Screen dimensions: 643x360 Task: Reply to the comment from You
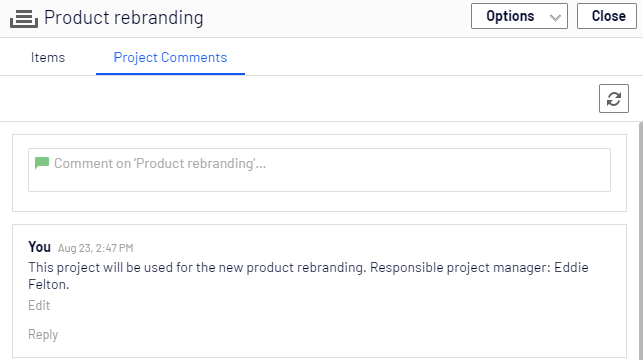click(x=43, y=334)
